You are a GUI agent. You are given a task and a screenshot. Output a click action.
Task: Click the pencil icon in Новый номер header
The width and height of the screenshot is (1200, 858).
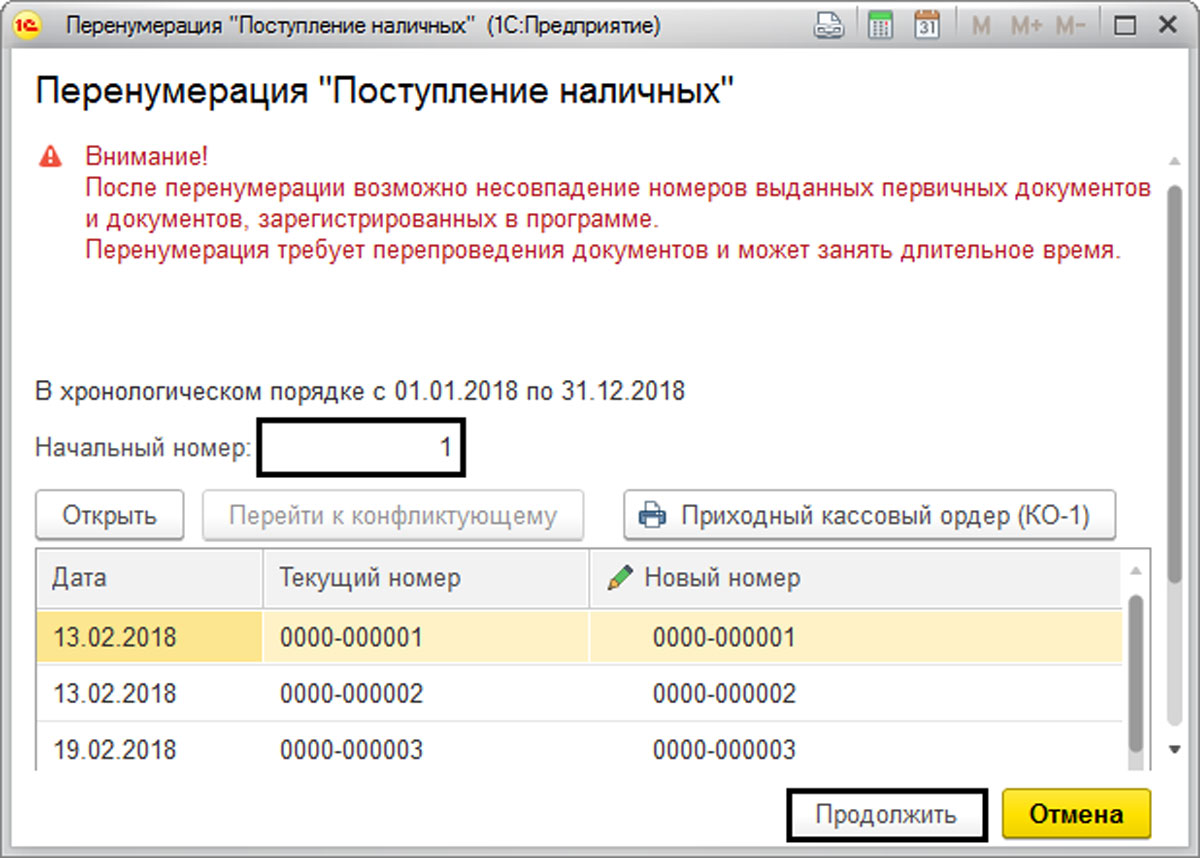pyautogui.click(x=620, y=578)
